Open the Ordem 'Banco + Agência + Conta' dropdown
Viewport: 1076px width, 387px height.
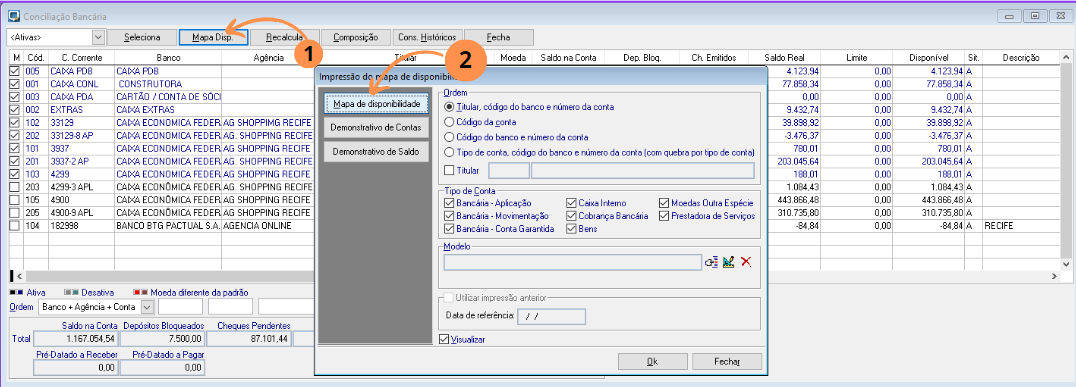point(147,307)
